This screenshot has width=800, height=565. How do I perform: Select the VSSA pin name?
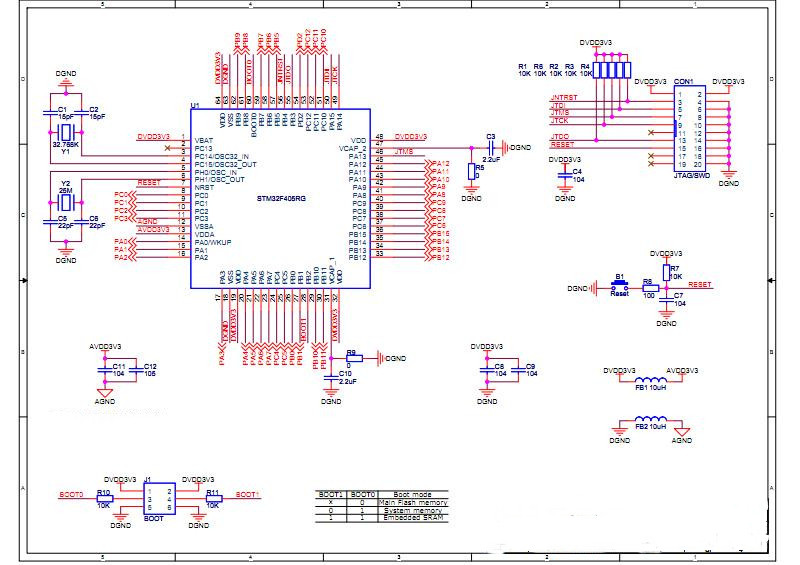tap(204, 227)
